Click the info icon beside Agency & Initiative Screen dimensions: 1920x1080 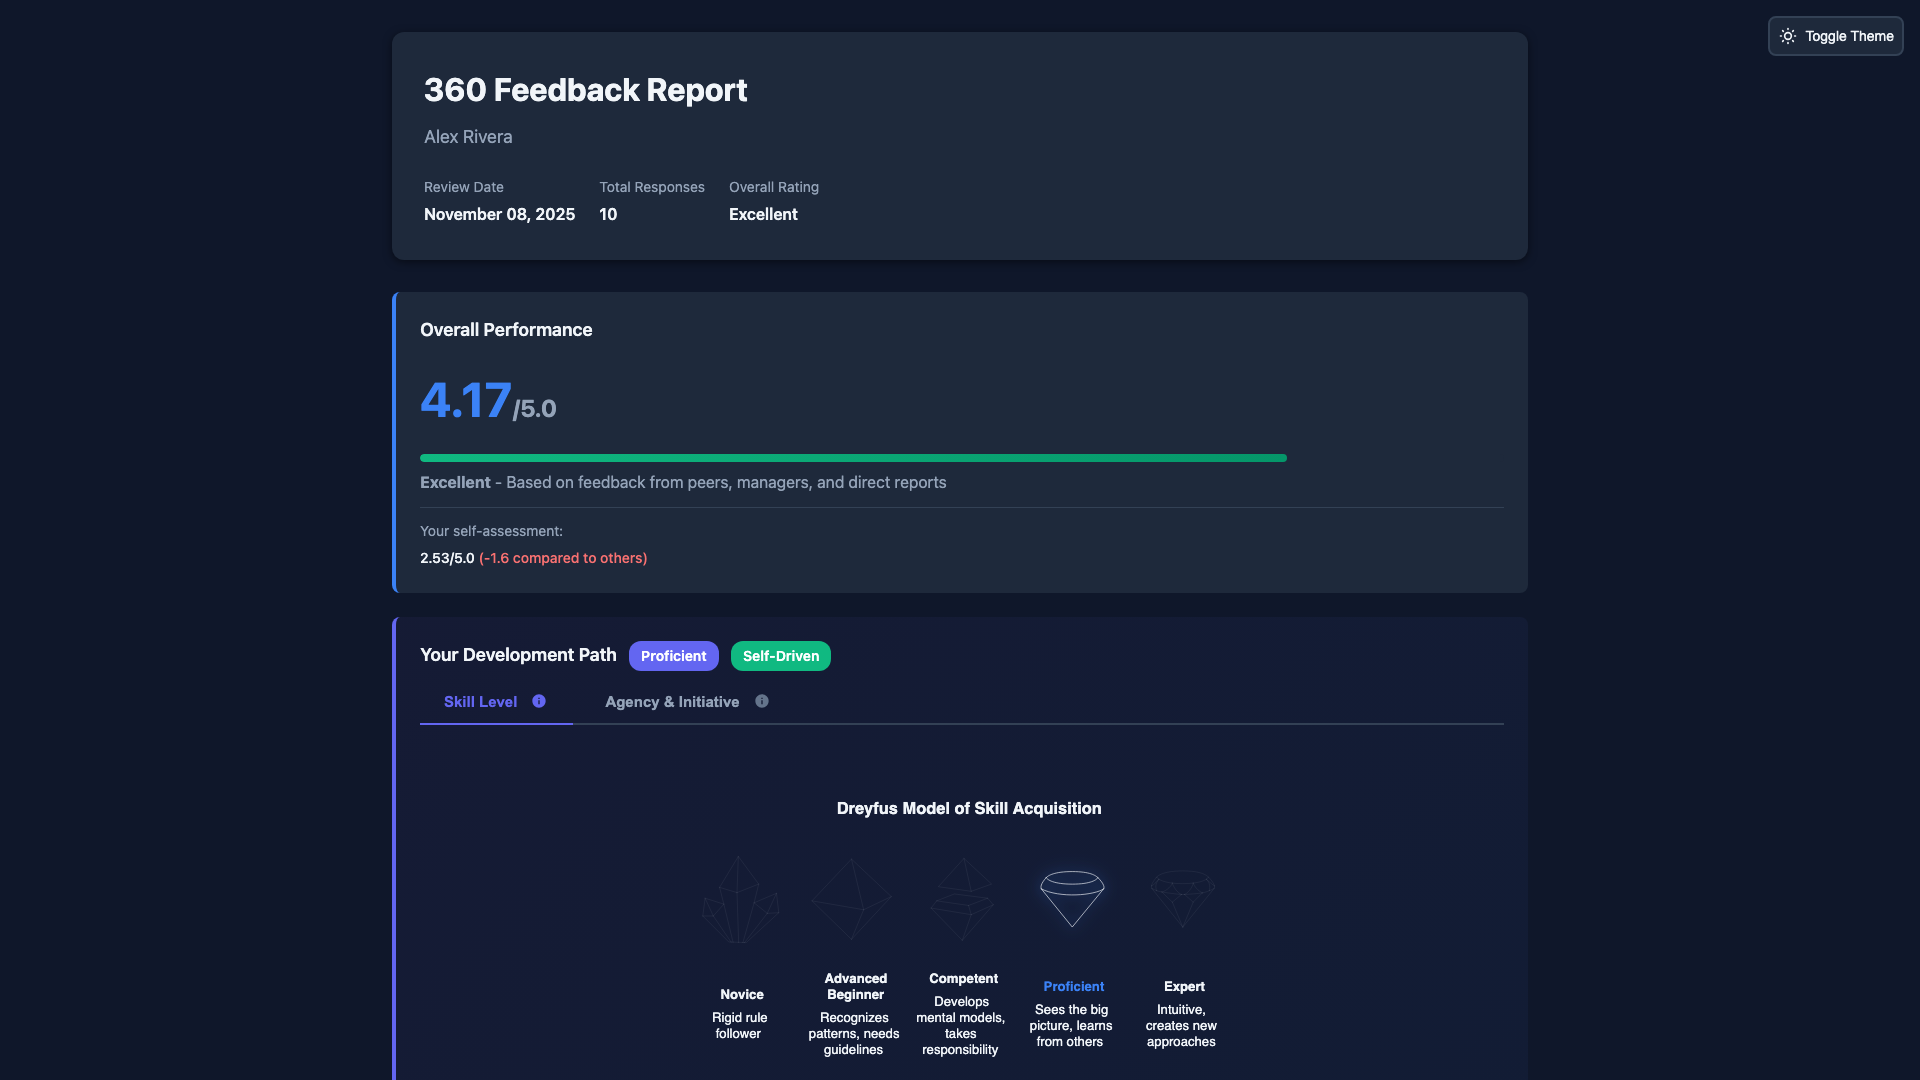[x=761, y=701]
